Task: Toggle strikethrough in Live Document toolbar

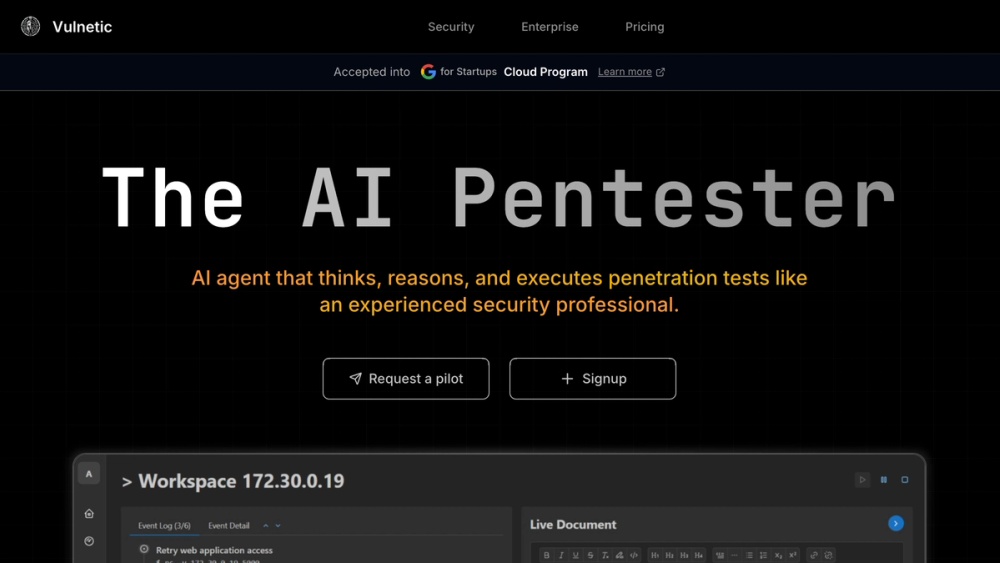Action: (x=591, y=555)
